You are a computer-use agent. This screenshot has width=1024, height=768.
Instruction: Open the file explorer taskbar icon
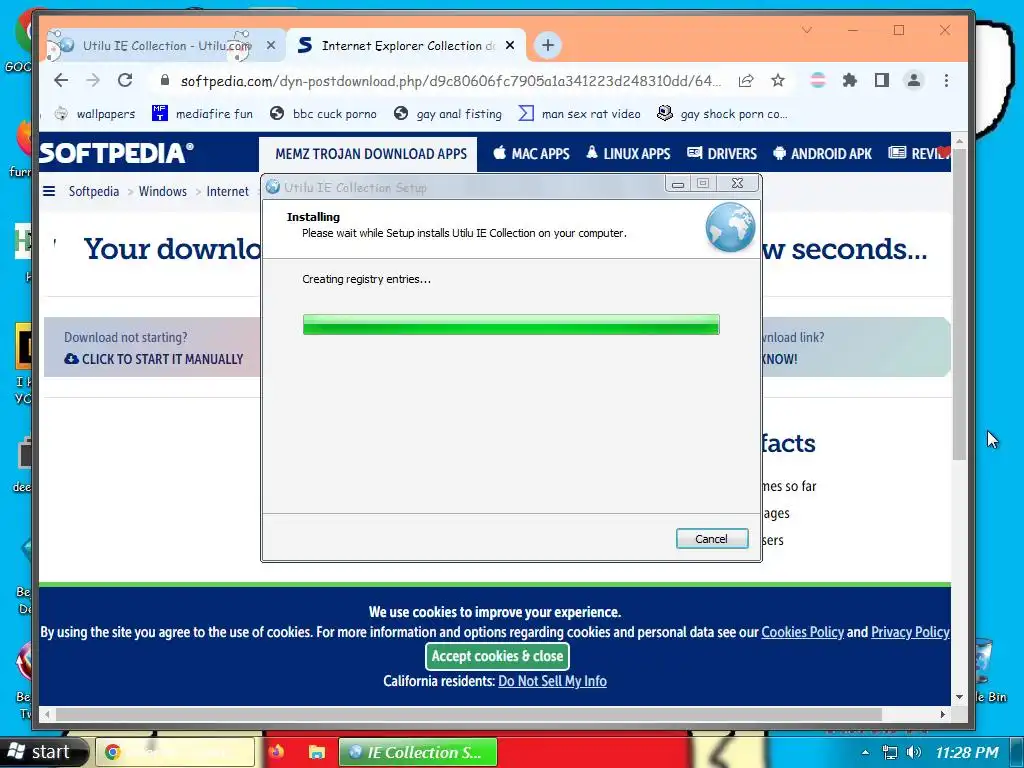(317, 752)
